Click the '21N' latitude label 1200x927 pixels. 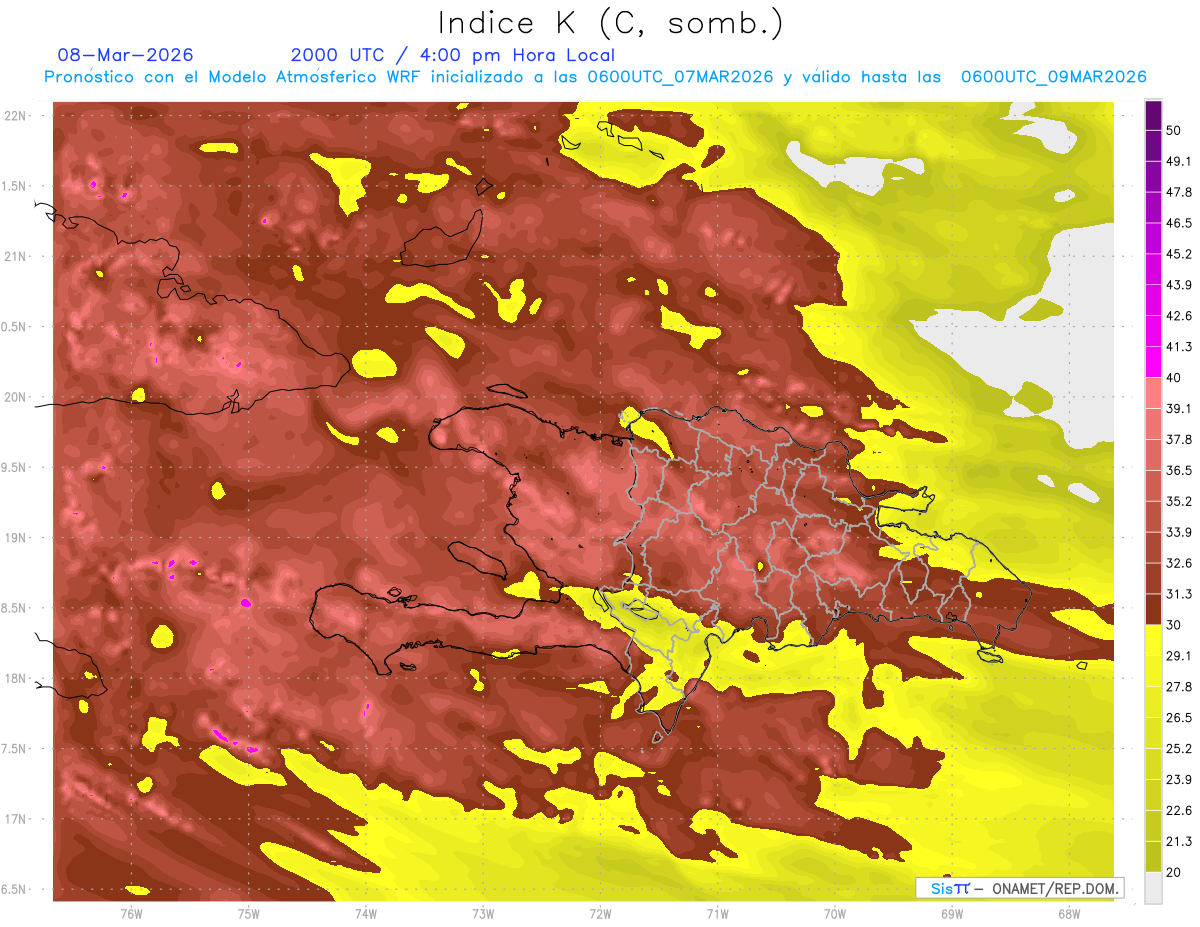click(17, 256)
